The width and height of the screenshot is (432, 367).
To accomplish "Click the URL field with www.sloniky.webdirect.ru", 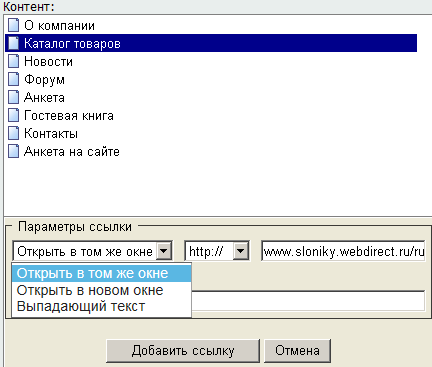I will click(x=343, y=251).
